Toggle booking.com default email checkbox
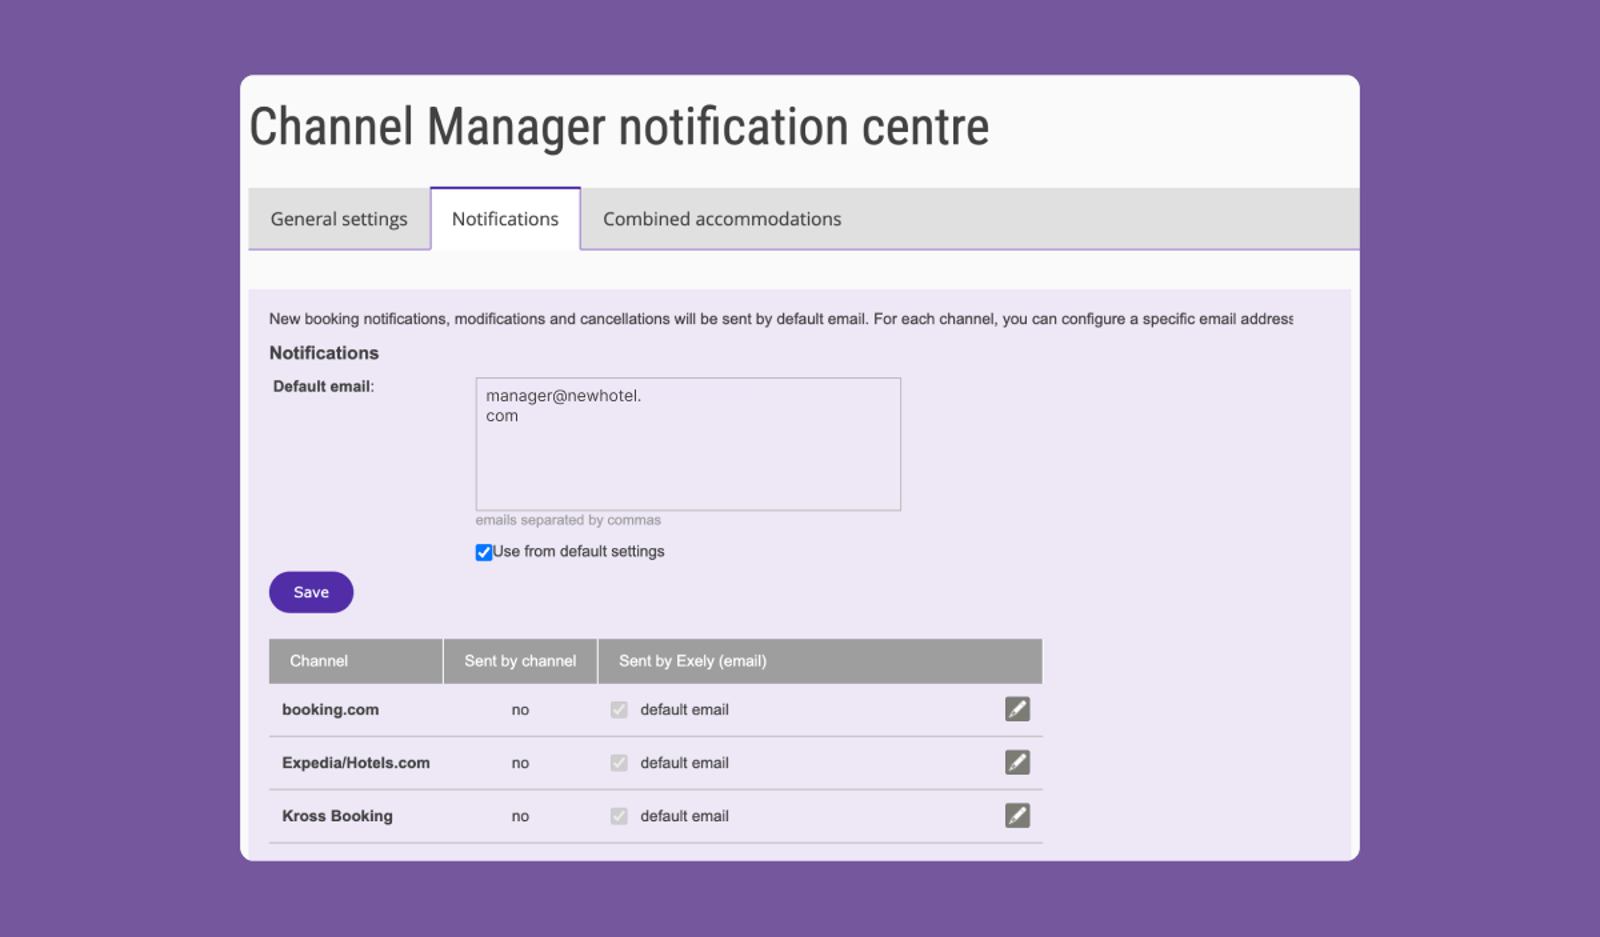1600x937 pixels. [x=619, y=709]
